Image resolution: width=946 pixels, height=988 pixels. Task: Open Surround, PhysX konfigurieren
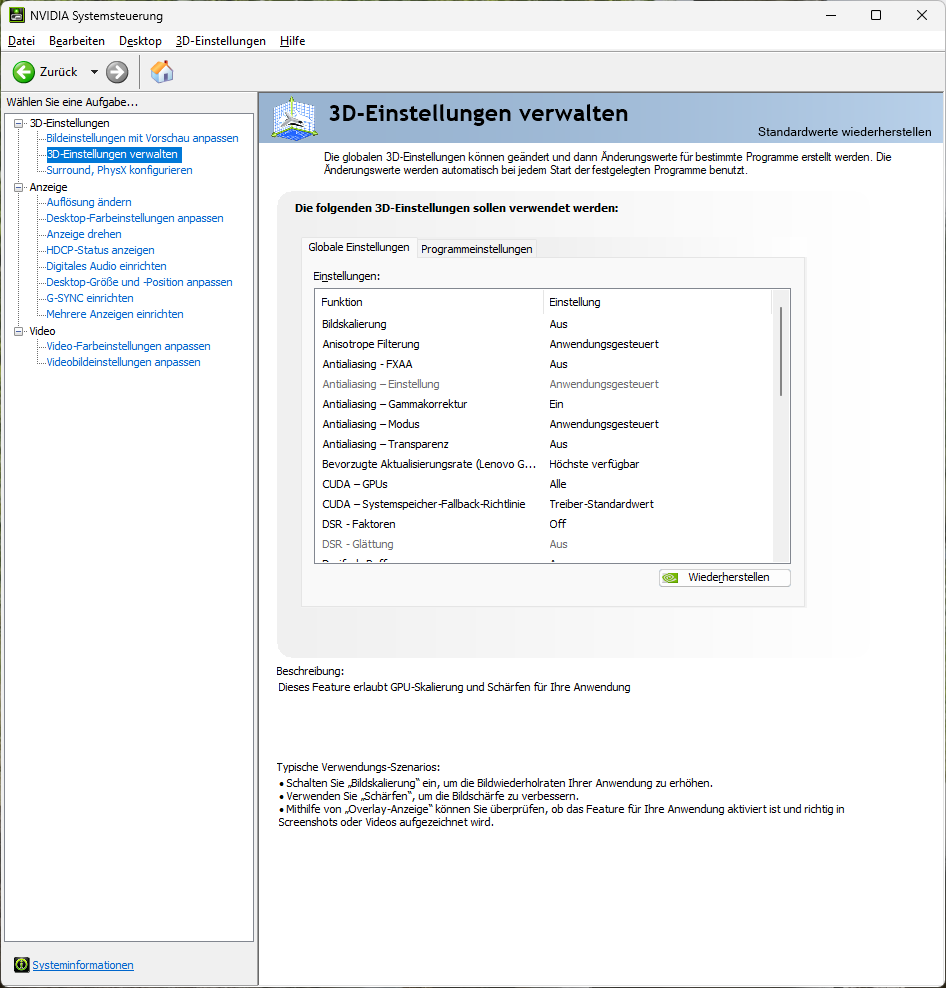coord(119,170)
